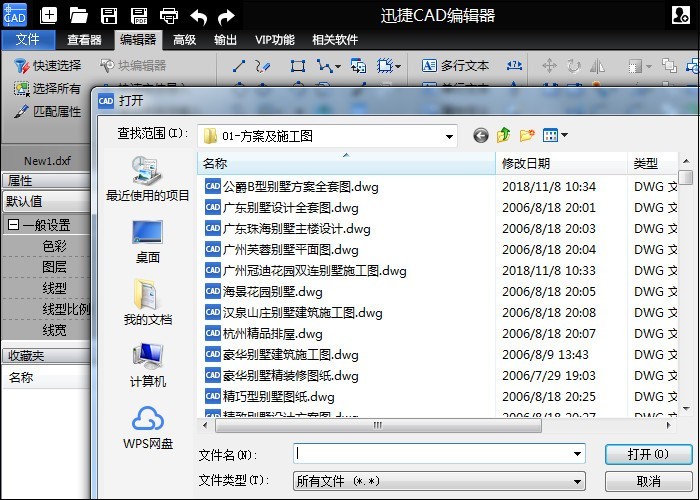700x500 pixels.
Task: Click the user account icon
Action: (x=681, y=14)
